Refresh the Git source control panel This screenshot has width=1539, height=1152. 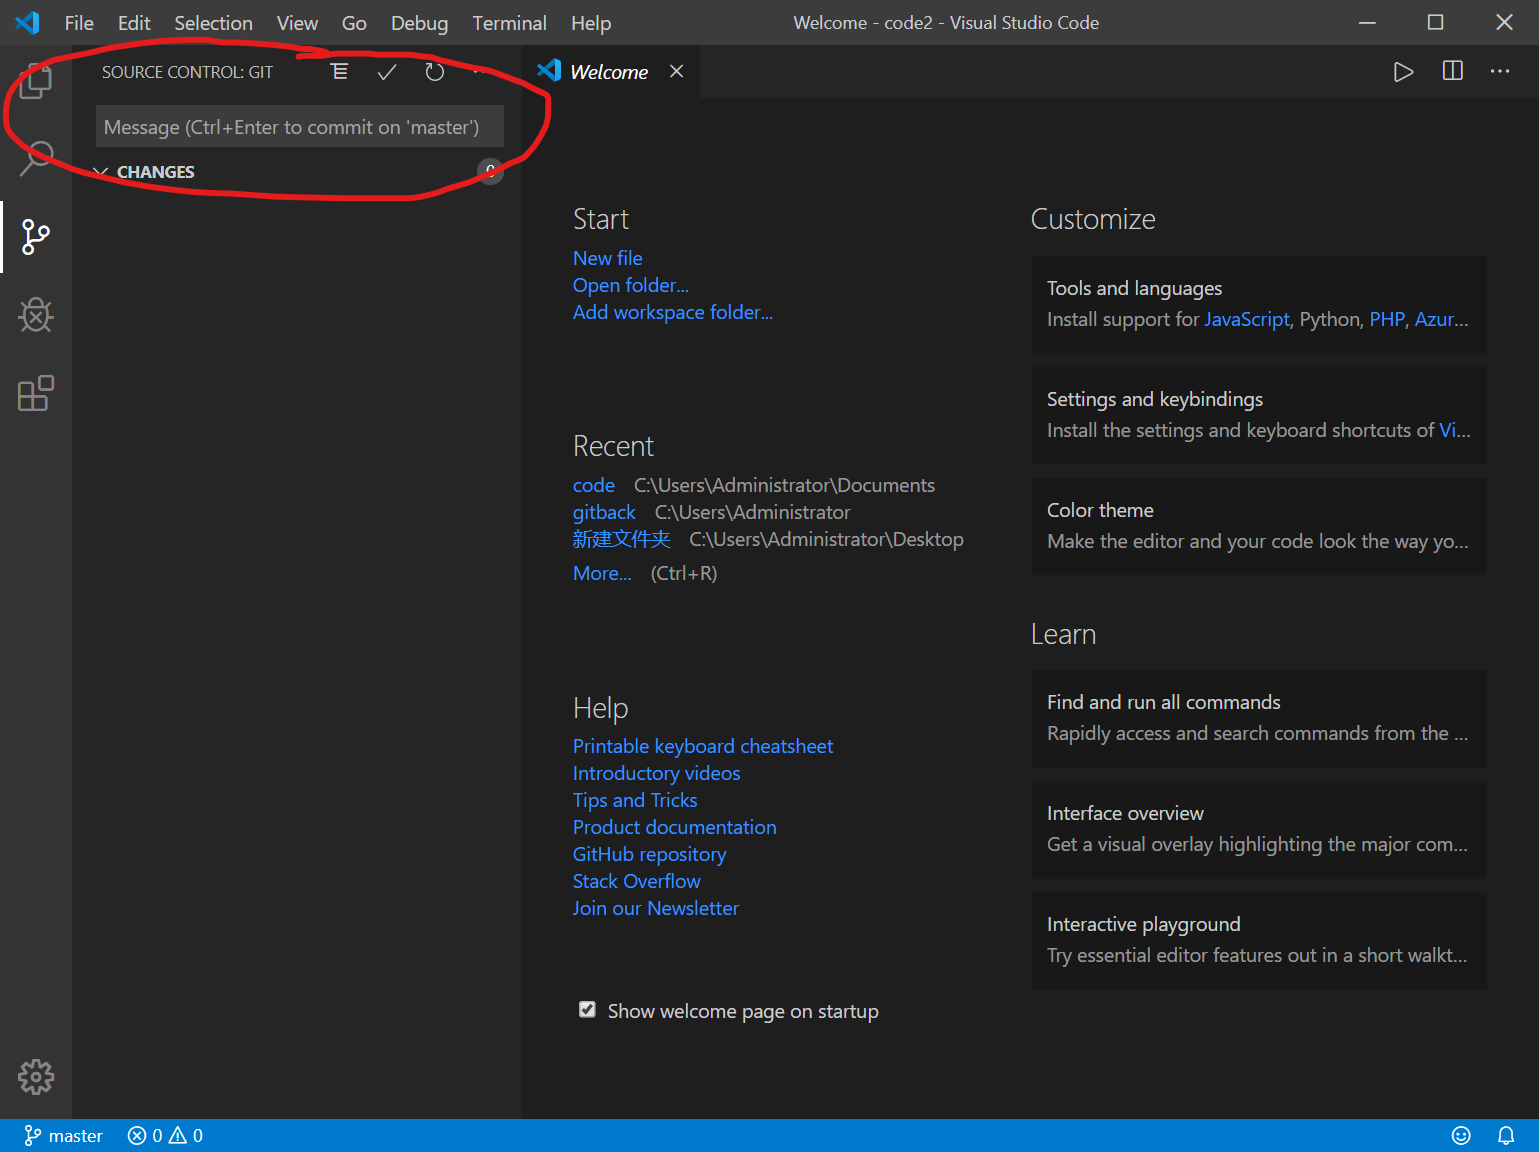click(433, 71)
